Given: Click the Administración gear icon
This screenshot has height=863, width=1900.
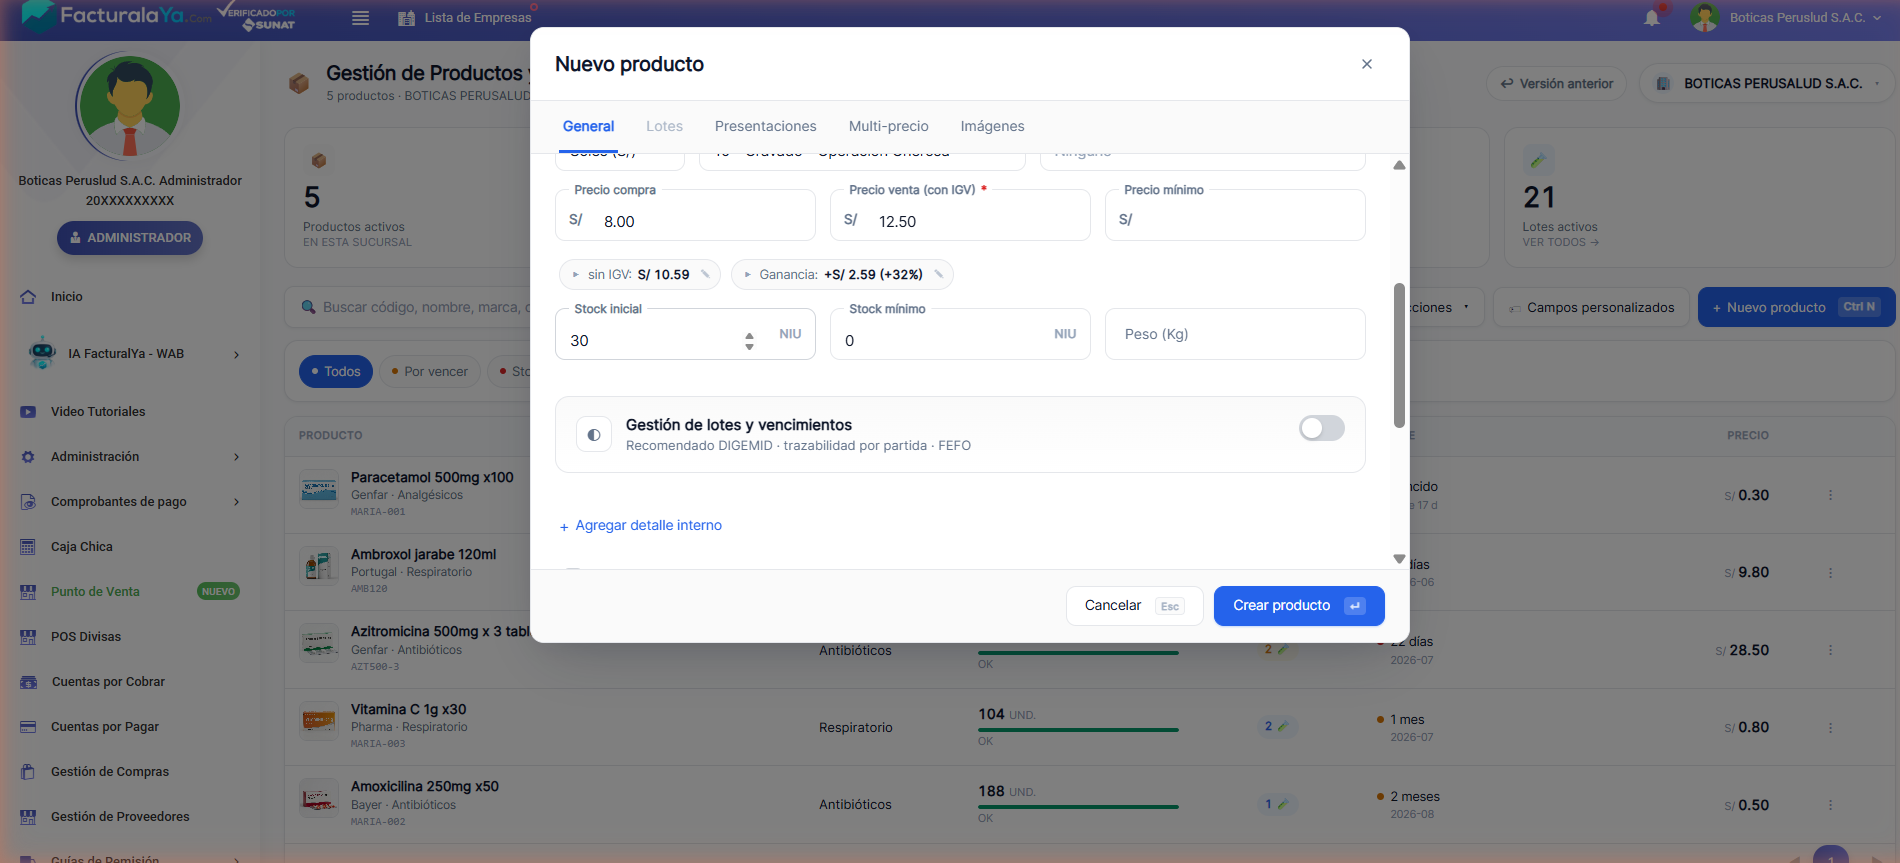Looking at the screenshot, I should click(x=28, y=457).
